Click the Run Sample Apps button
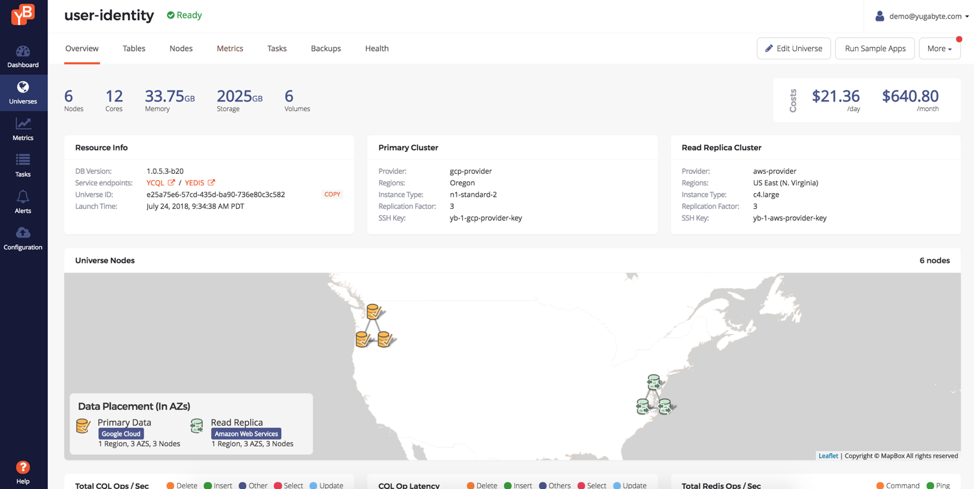The width and height of the screenshot is (974, 489). [875, 48]
